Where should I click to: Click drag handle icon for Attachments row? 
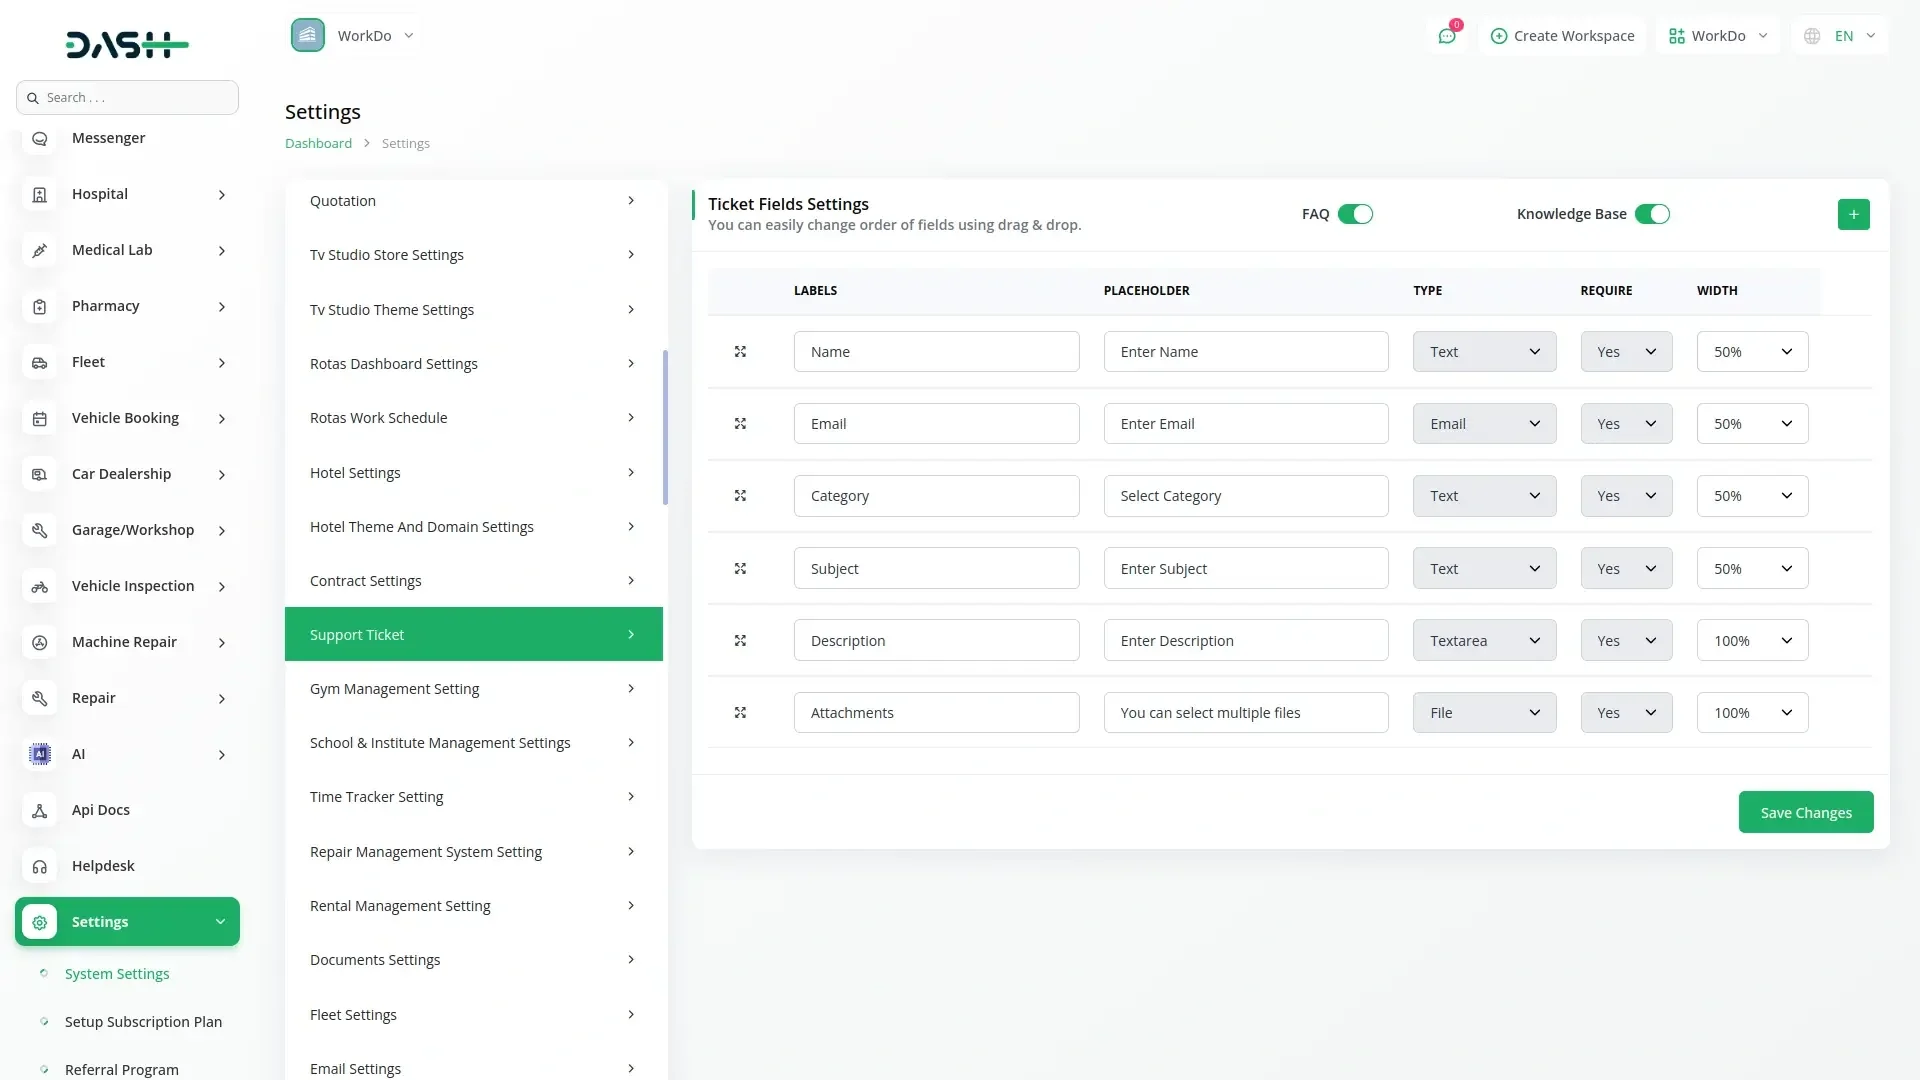point(740,713)
